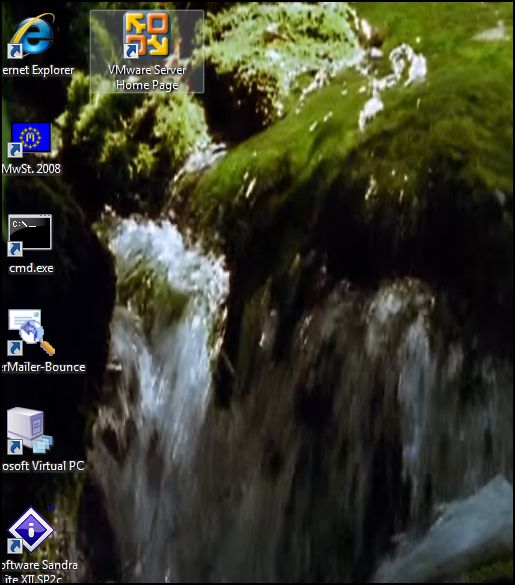Click the Sandra Lite XII.SP2c label
This screenshot has height=585, width=515.
tap(40, 572)
